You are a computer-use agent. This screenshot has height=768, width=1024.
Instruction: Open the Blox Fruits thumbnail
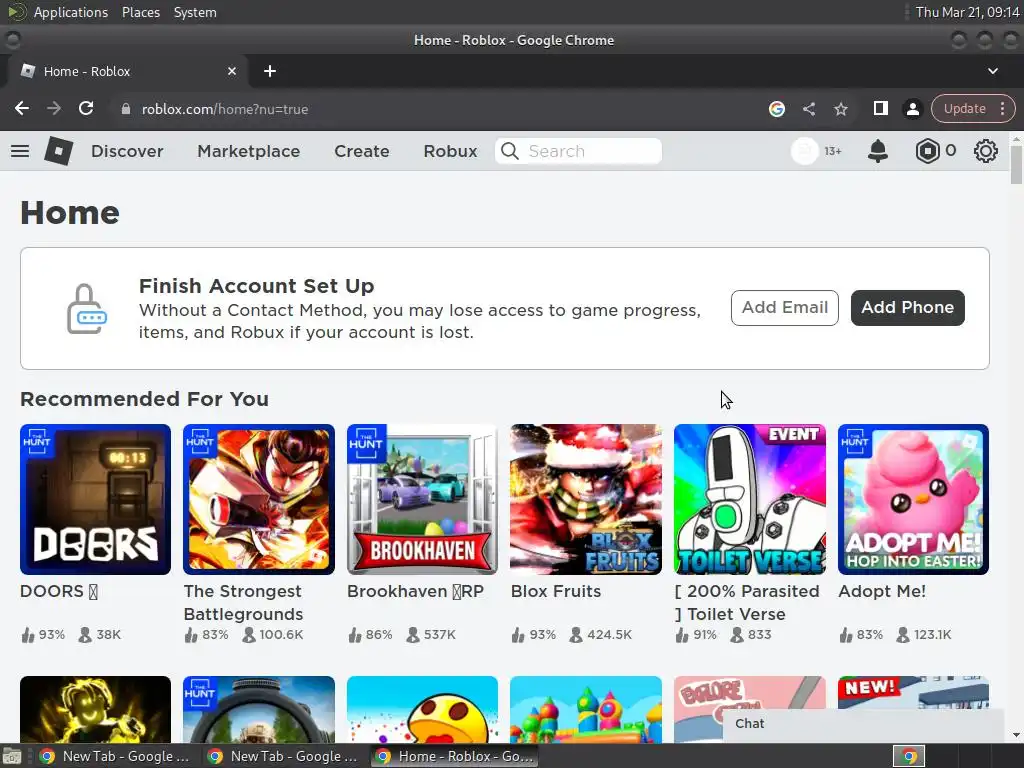click(x=586, y=500)
